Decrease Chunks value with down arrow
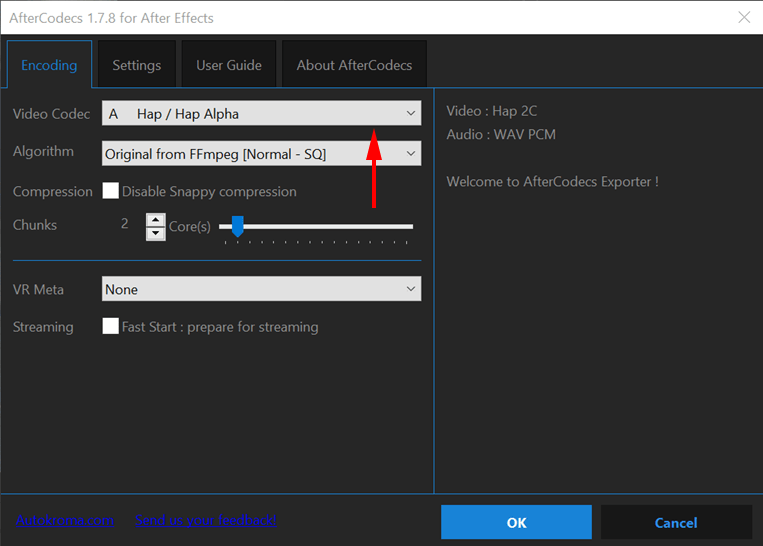This screenshot has width=763, height=546. click(155, 233)
